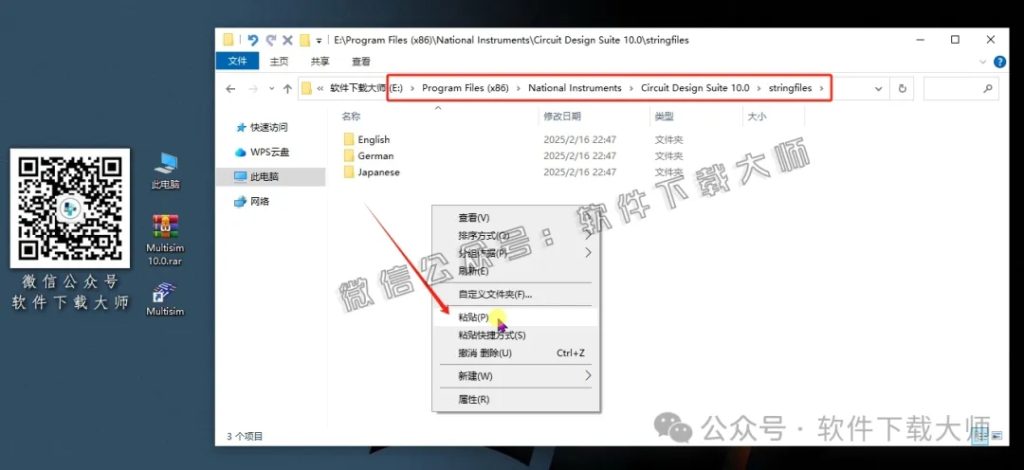1024x470 pixels.
Task: Expand the chevron after National Instruments breadcrumb
Action: (632, 88)
